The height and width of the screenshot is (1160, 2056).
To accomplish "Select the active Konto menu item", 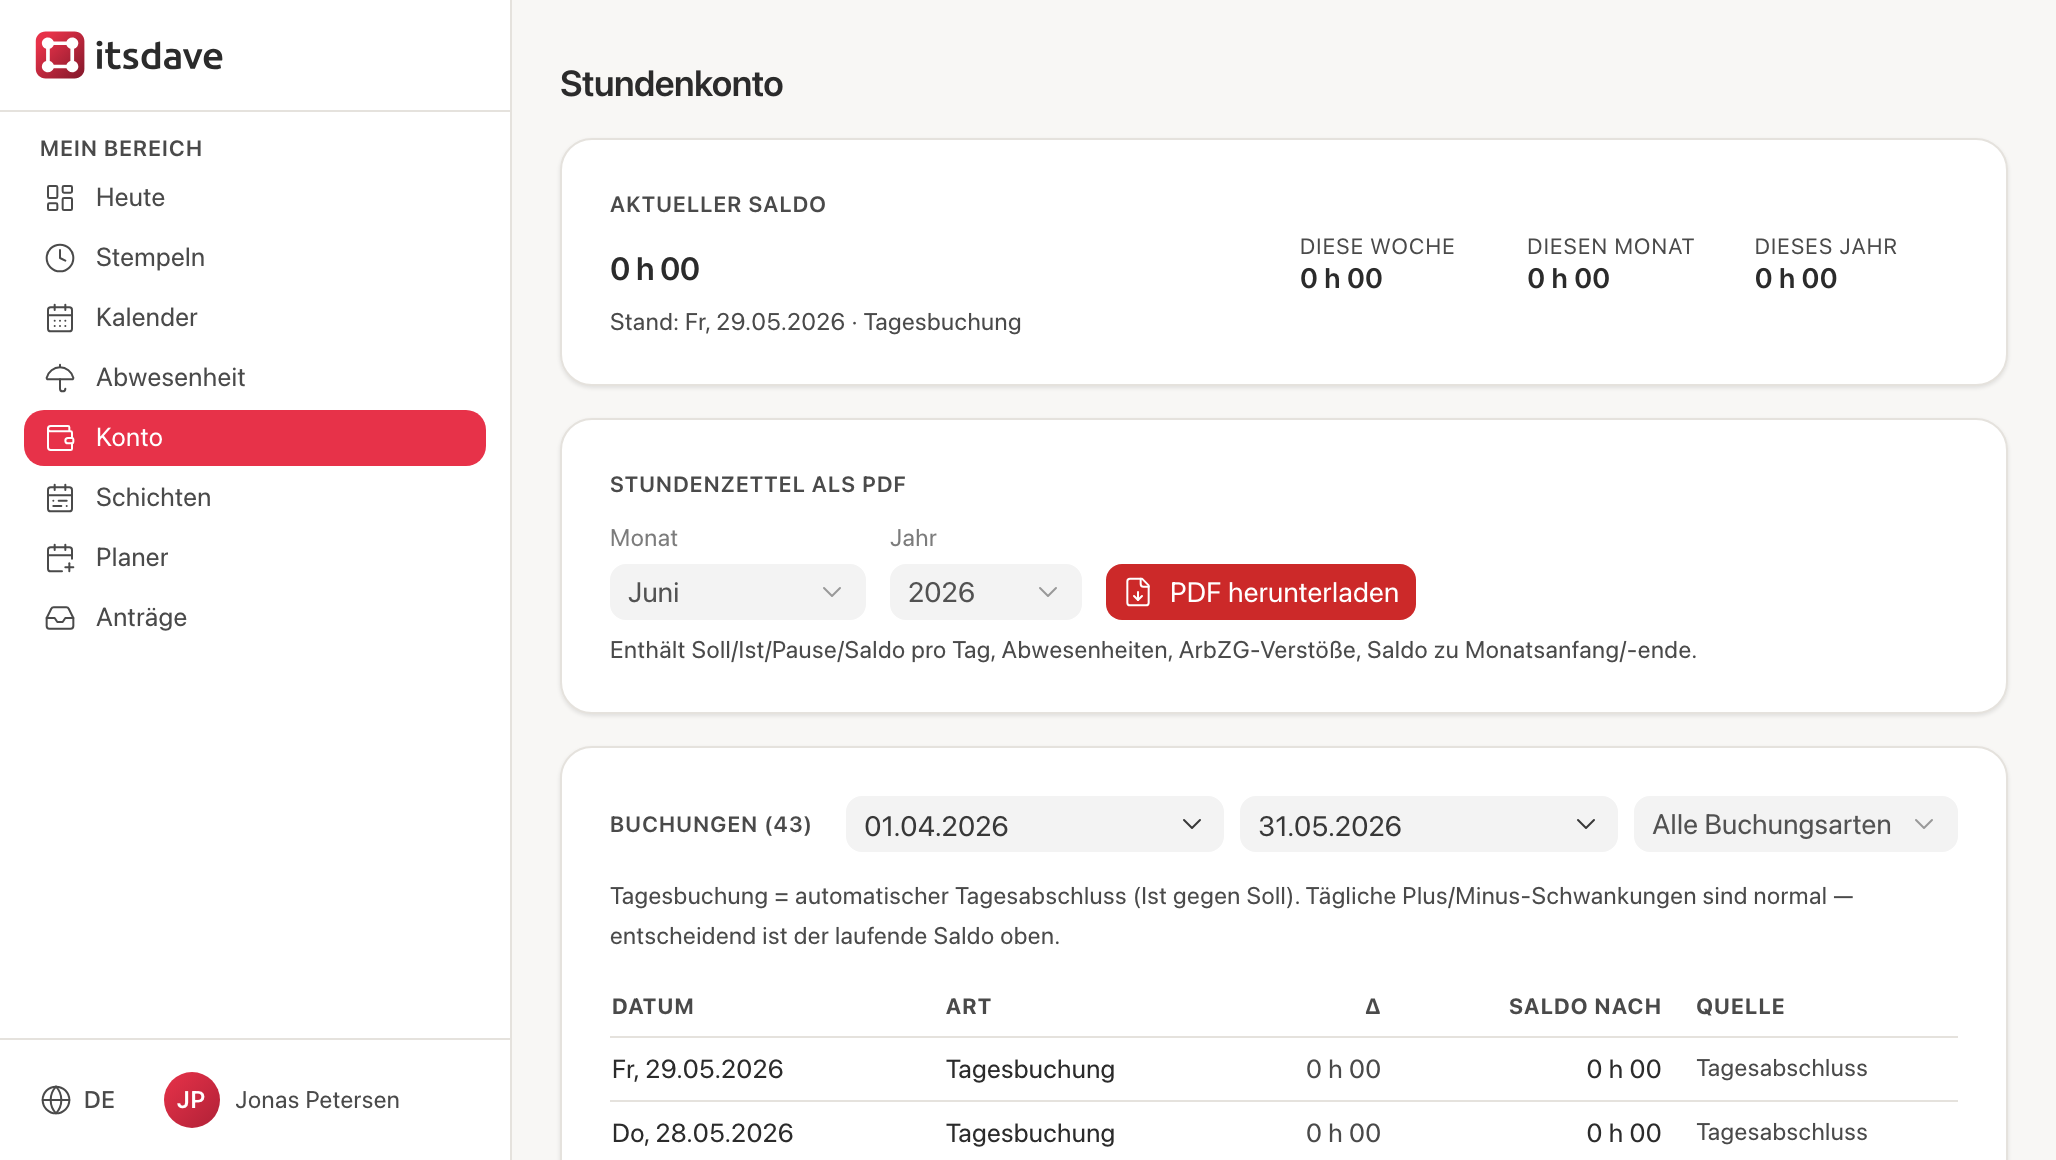I will (255, 438).
